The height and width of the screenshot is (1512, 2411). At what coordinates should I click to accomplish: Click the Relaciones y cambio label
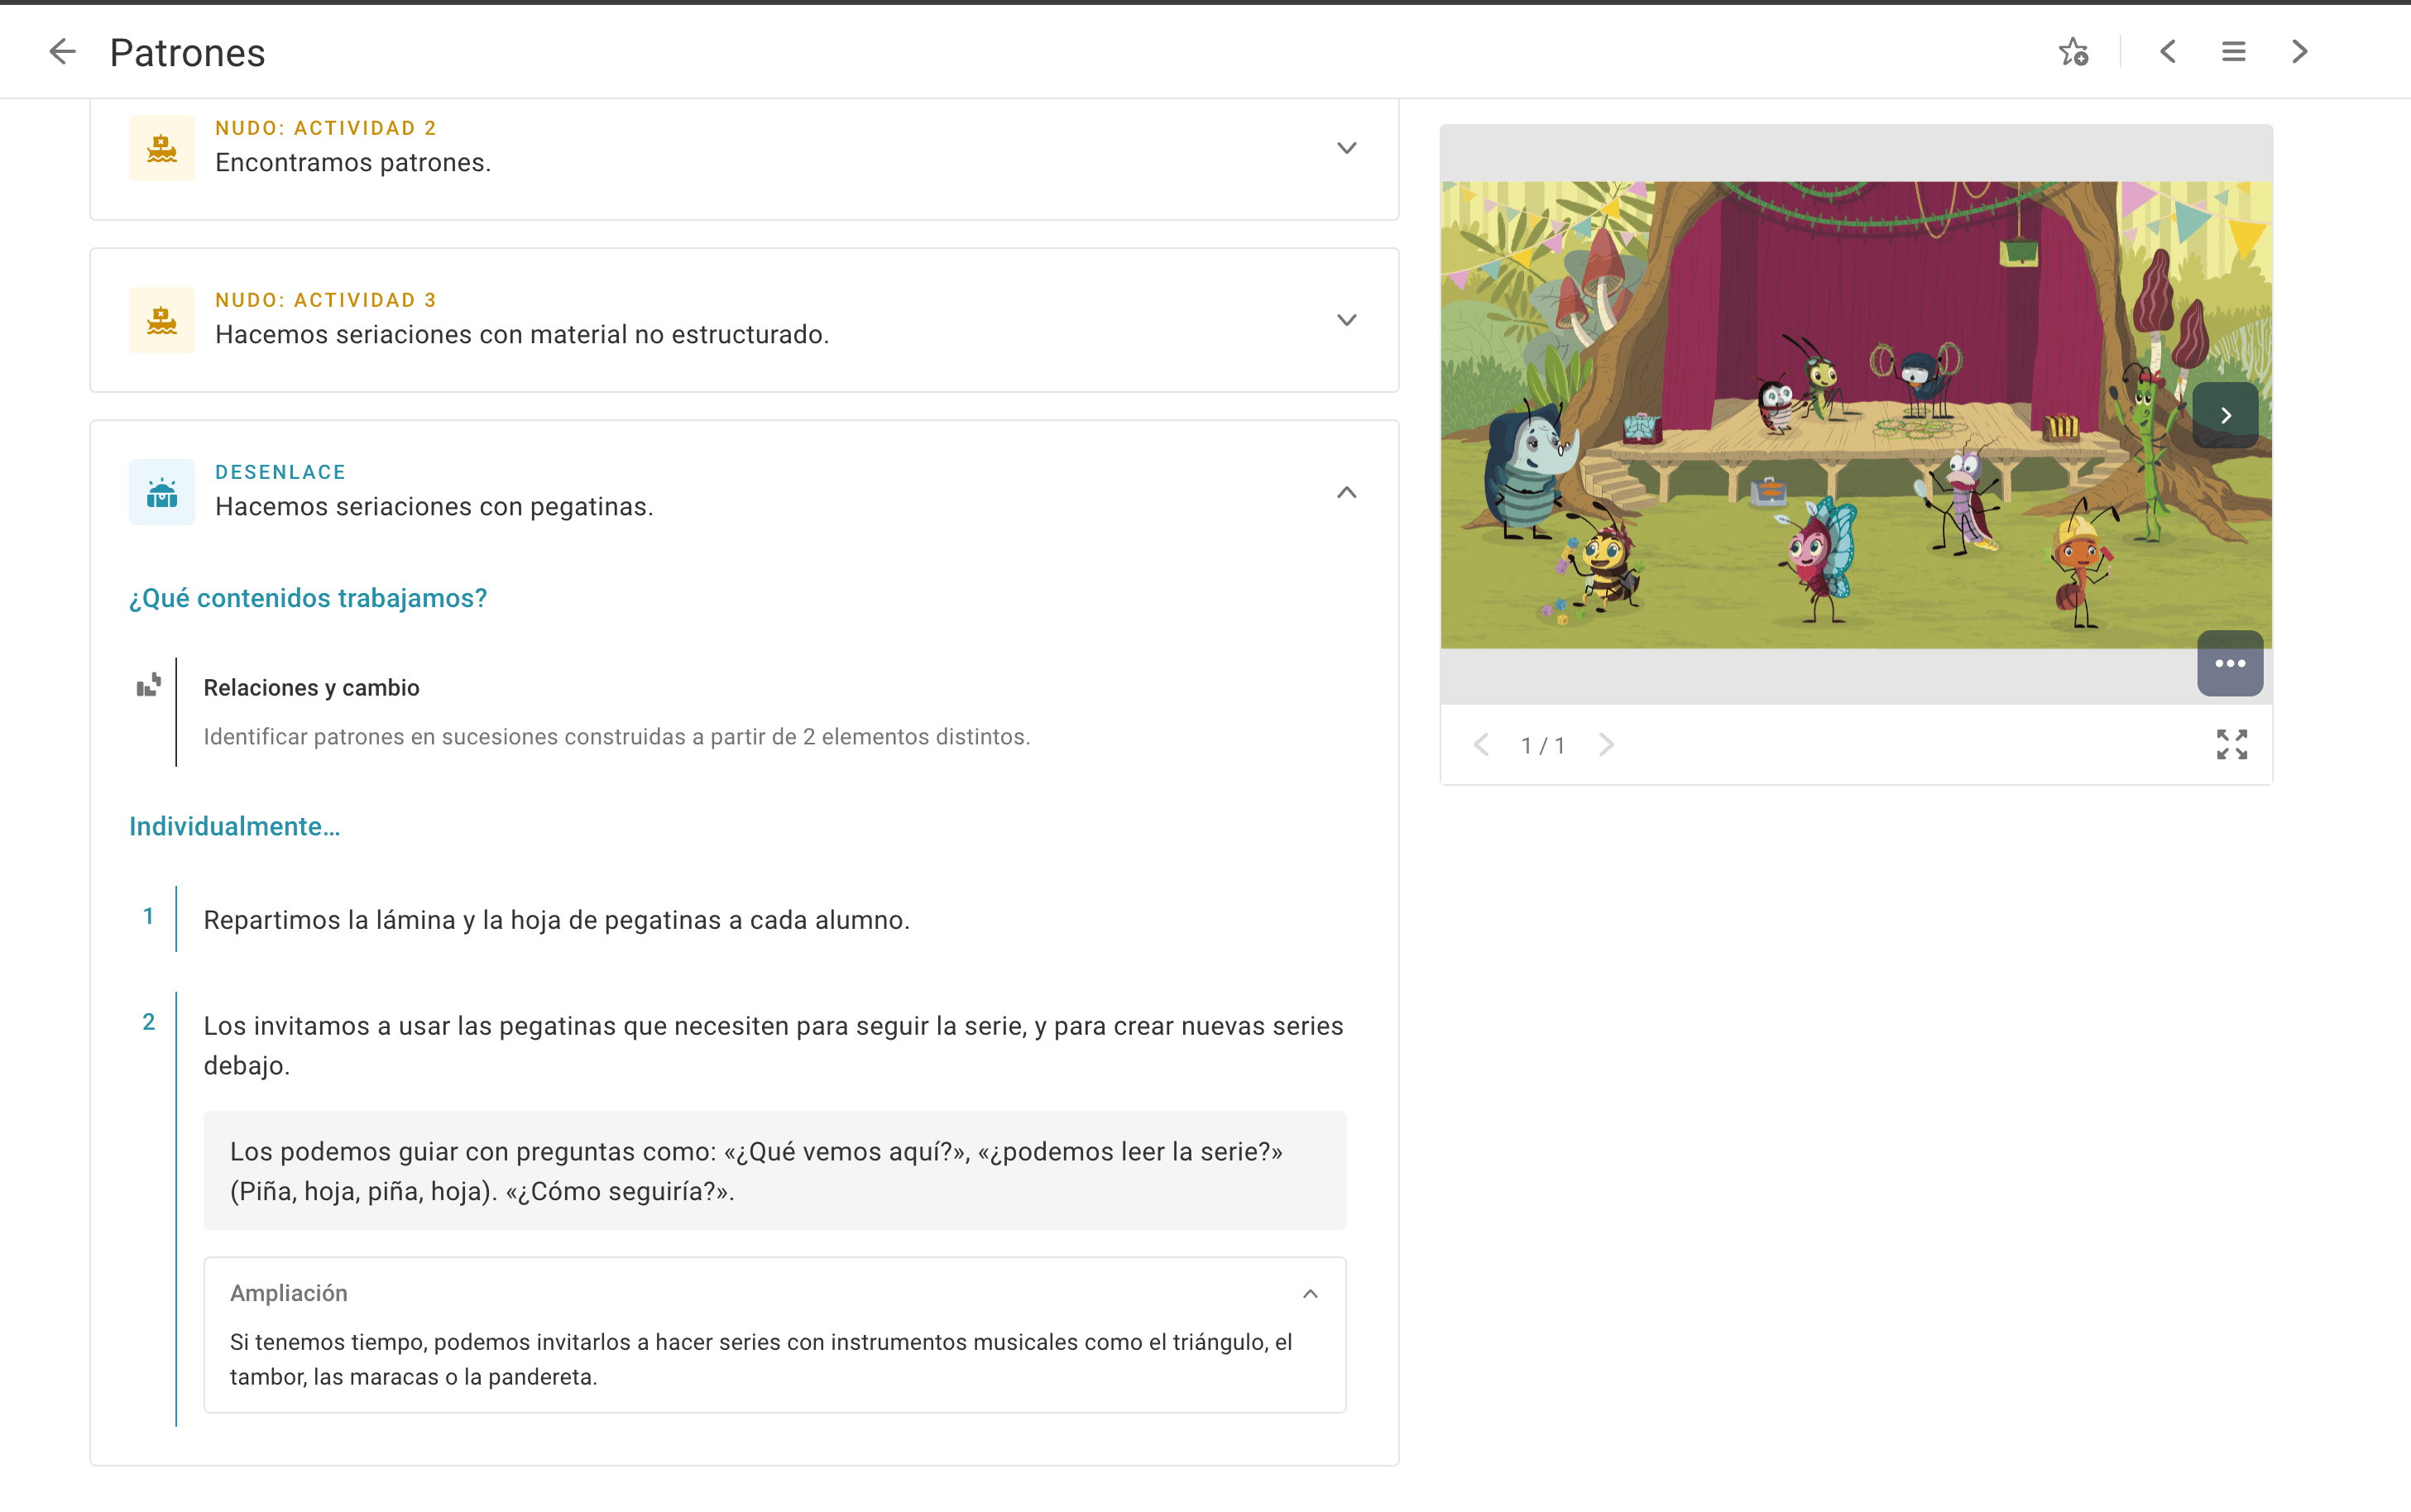tap(311, 688)
